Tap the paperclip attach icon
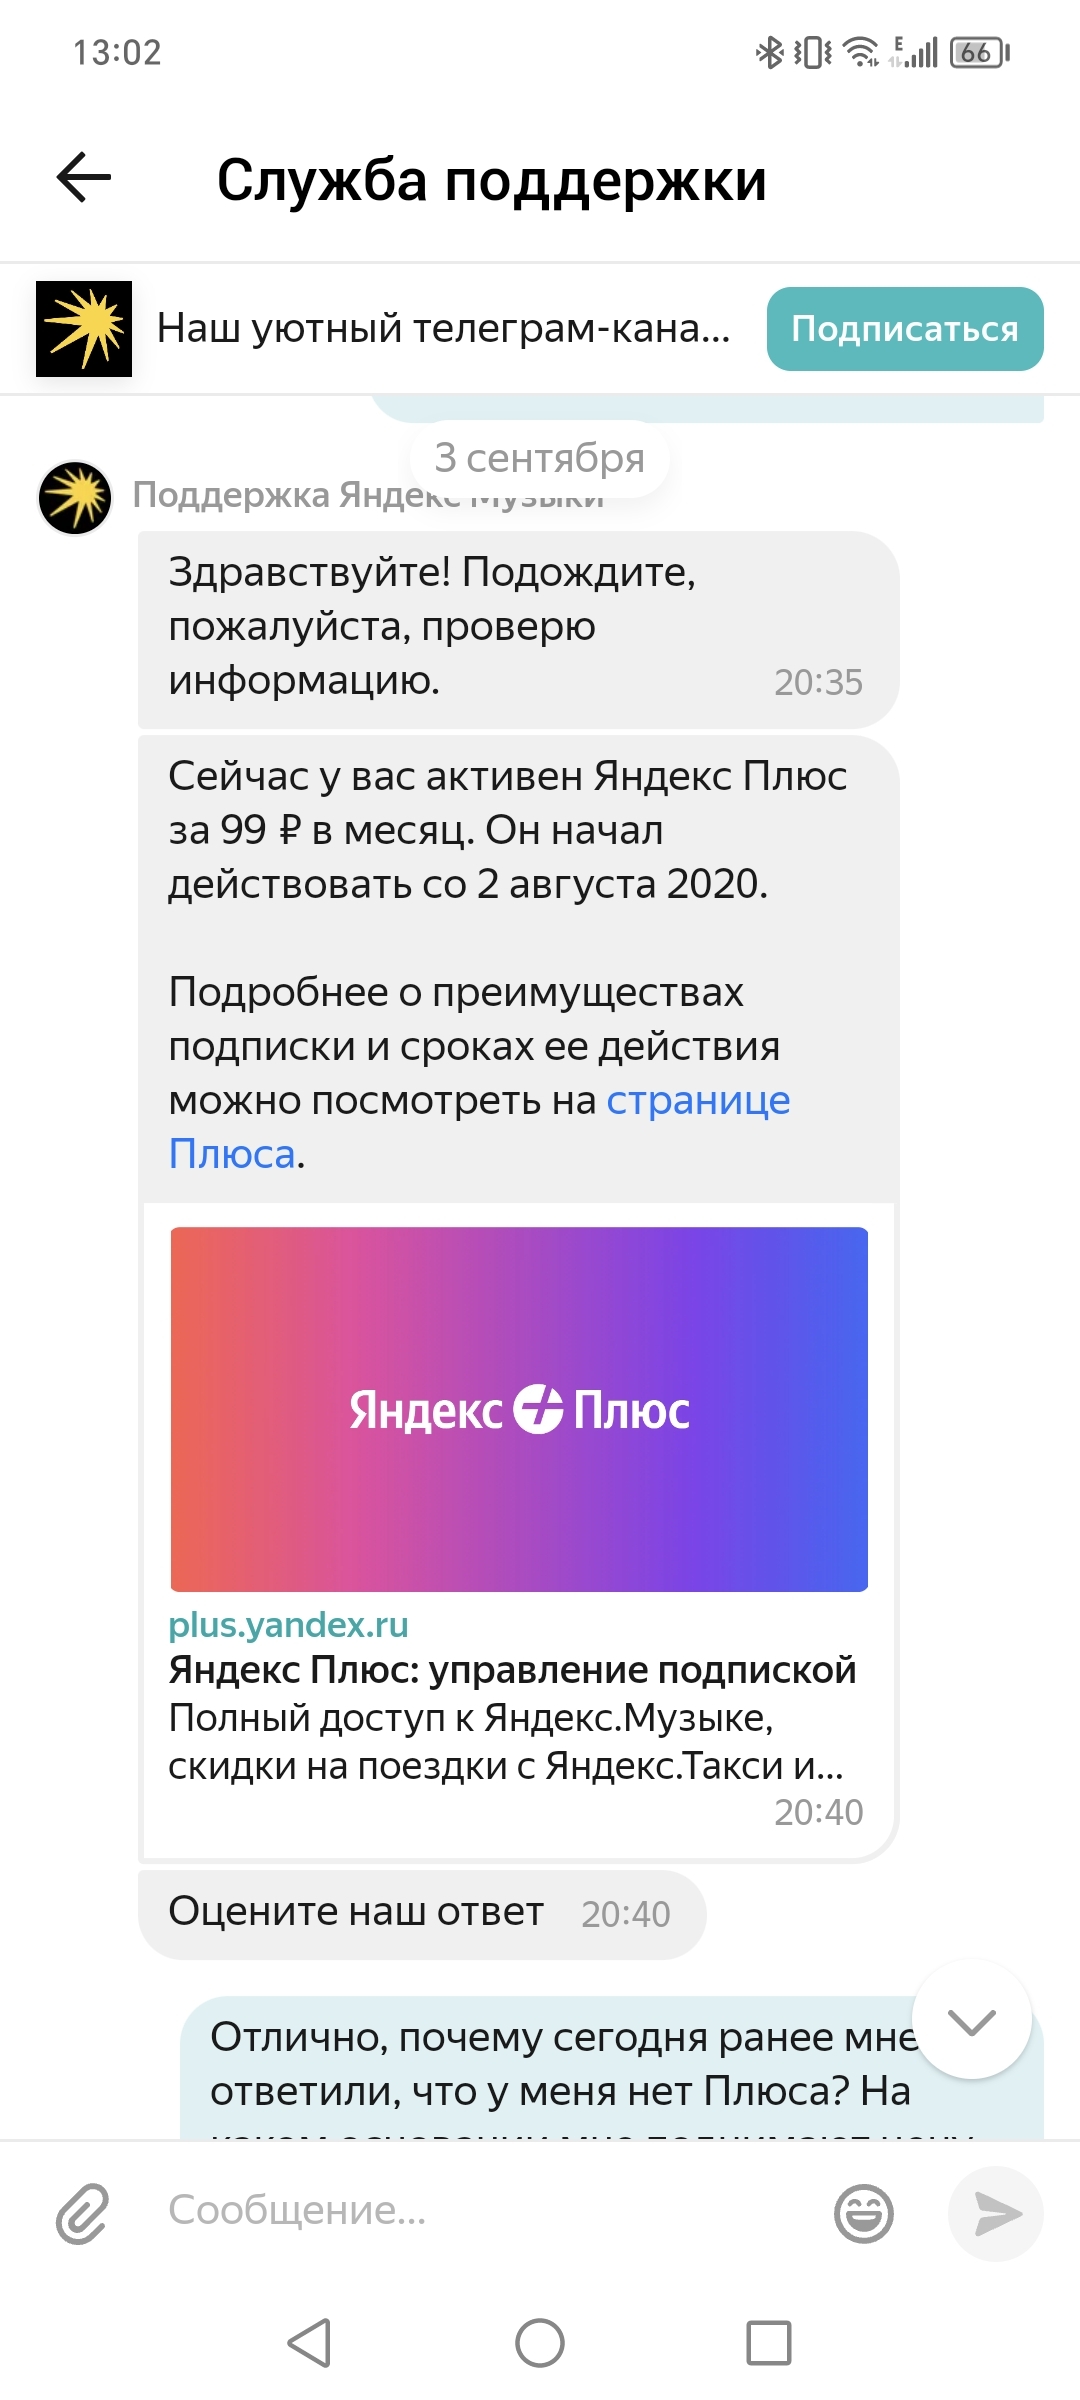 82,2213
